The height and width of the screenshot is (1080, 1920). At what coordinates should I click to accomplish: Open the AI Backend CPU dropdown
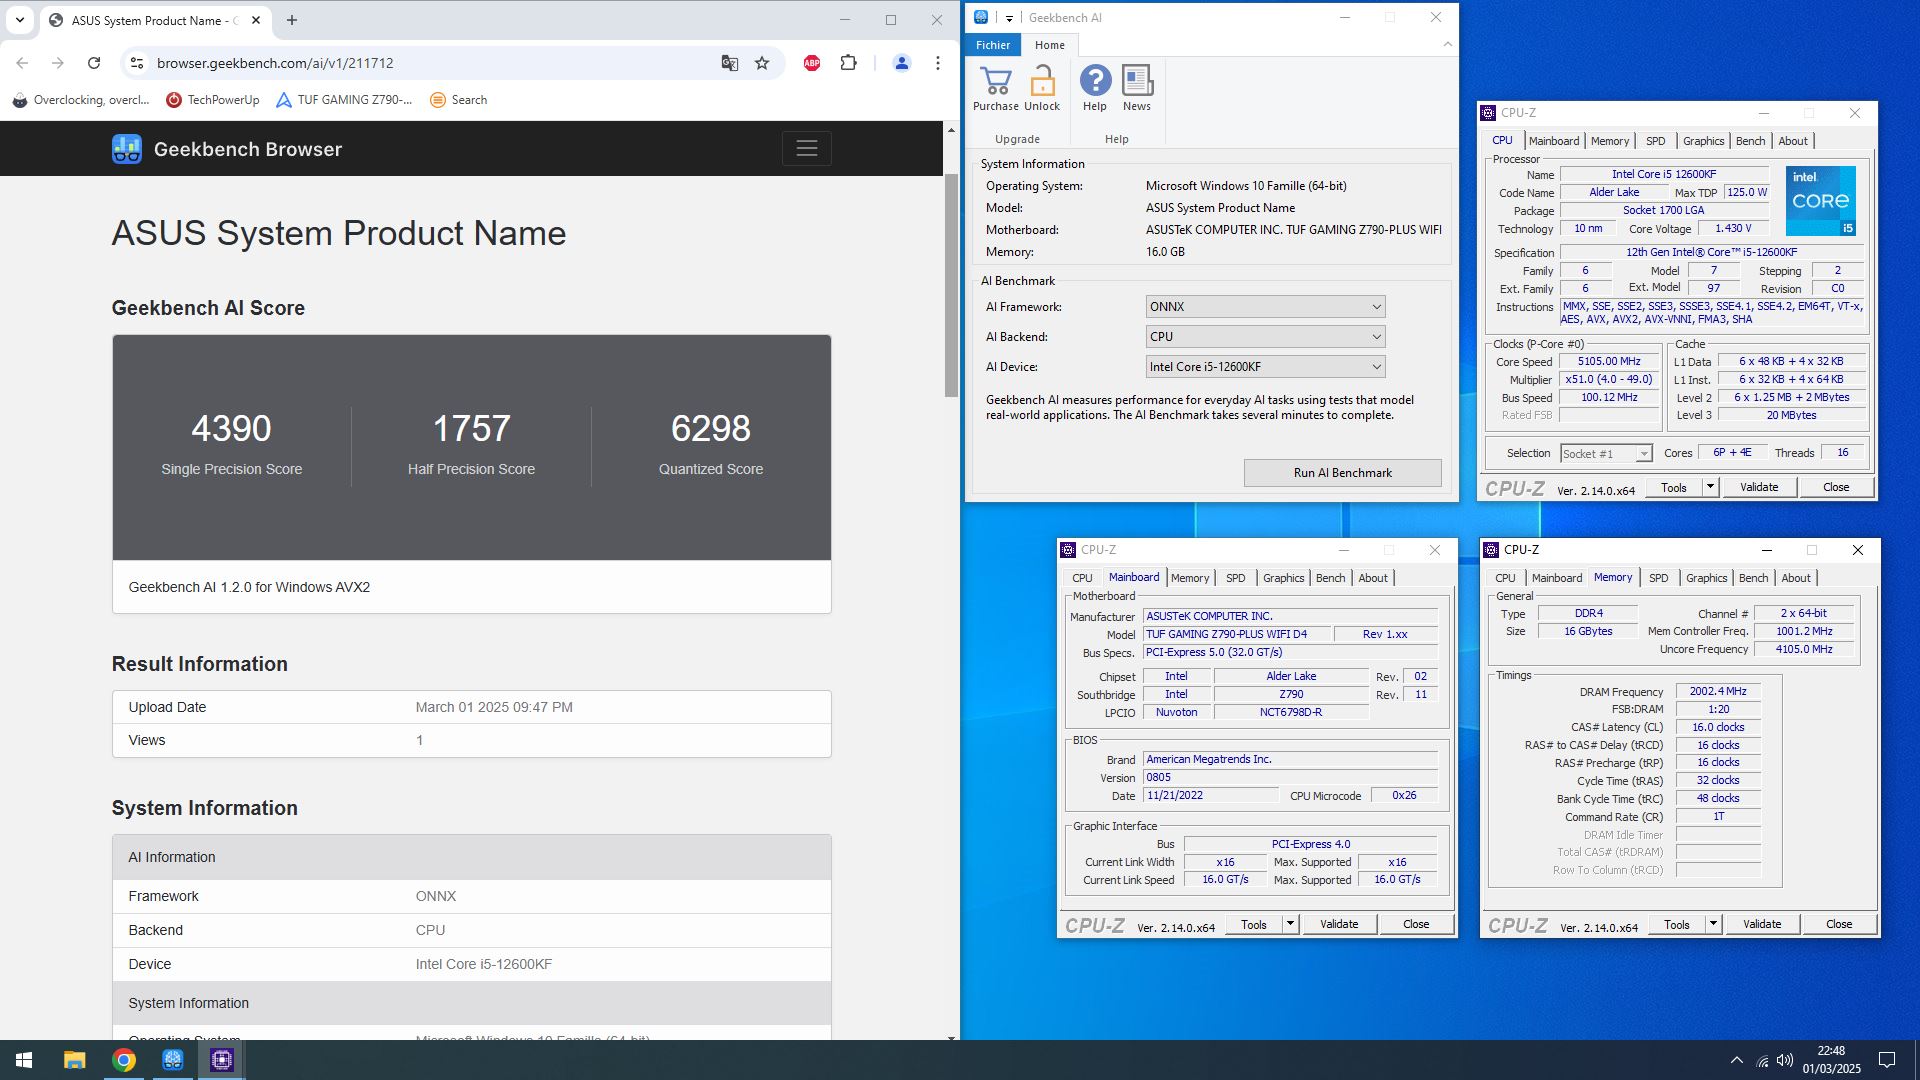click(1265, 337)
